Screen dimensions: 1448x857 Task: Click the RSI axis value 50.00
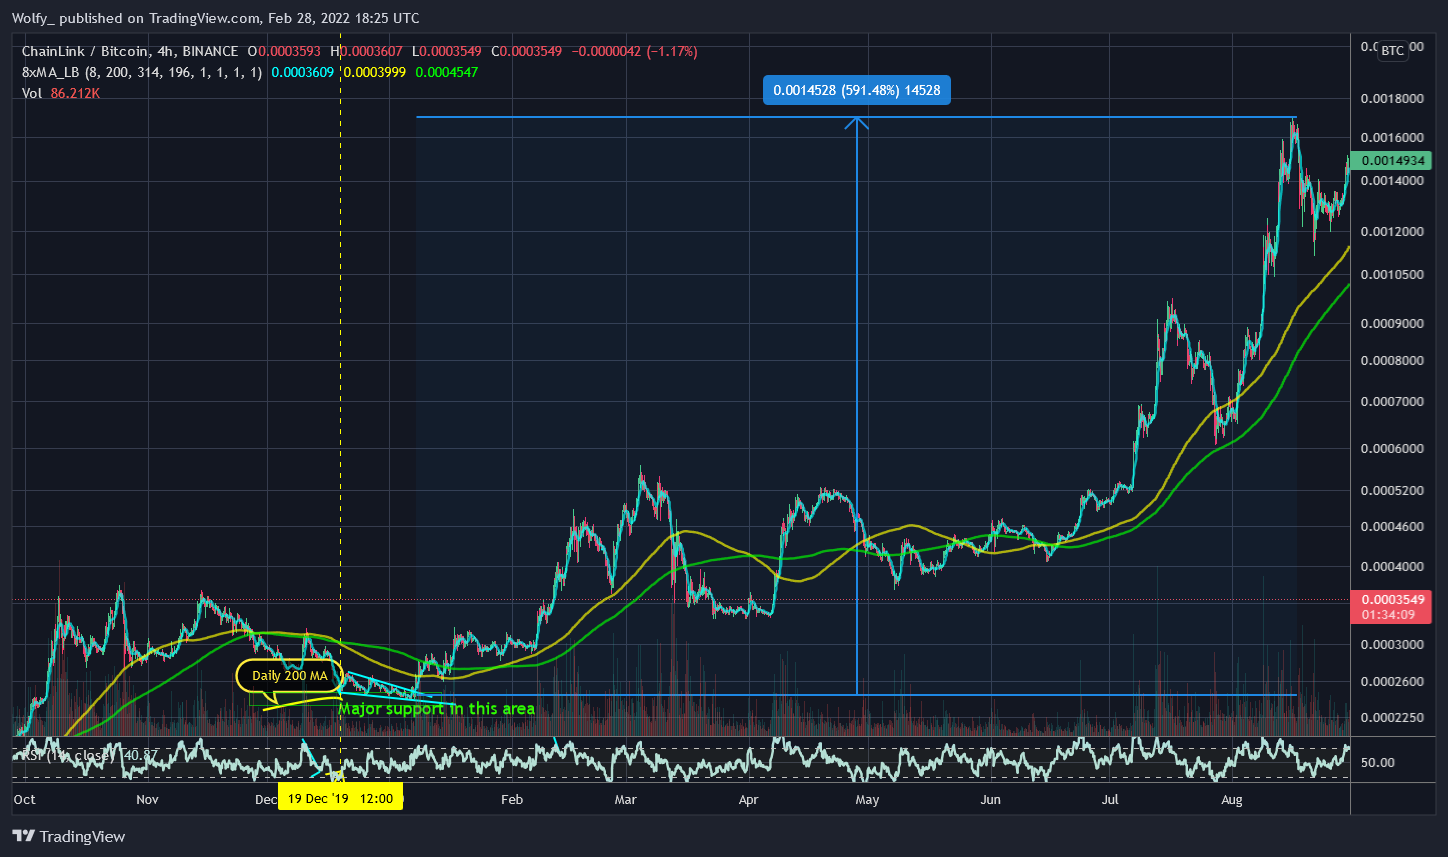[x=1378, y=763]
